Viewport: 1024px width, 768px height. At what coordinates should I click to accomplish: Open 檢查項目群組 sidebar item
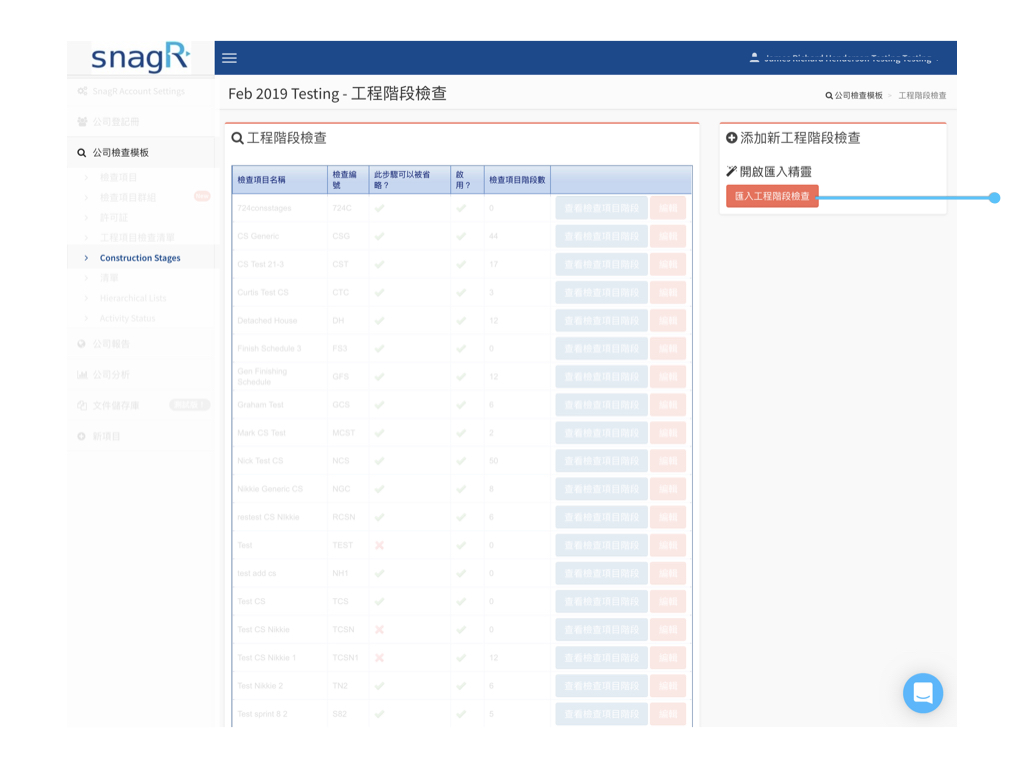pyautogui.click(x=128, y=197)
